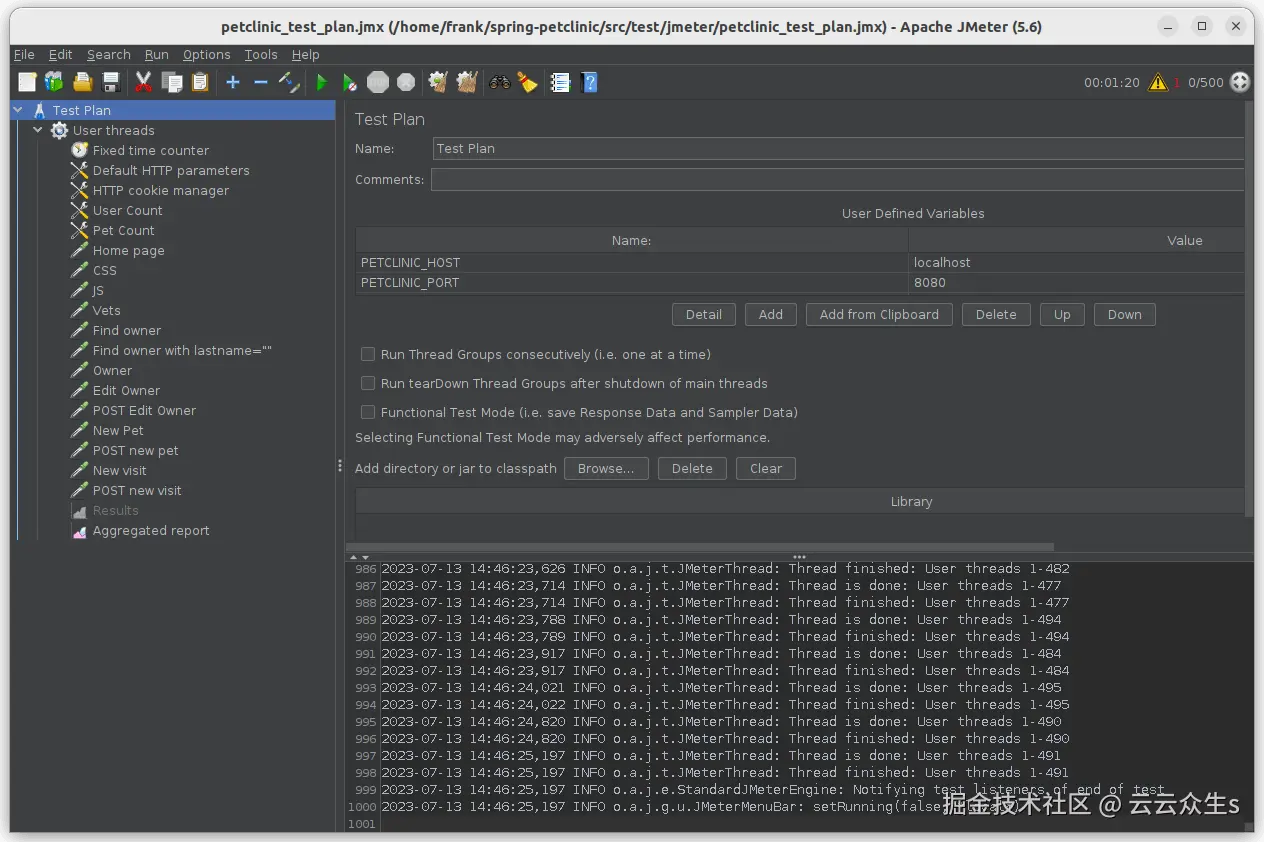1264x842 pixels.
Task: Select the POST Edit Owner sampler
Action: point(144,410)
